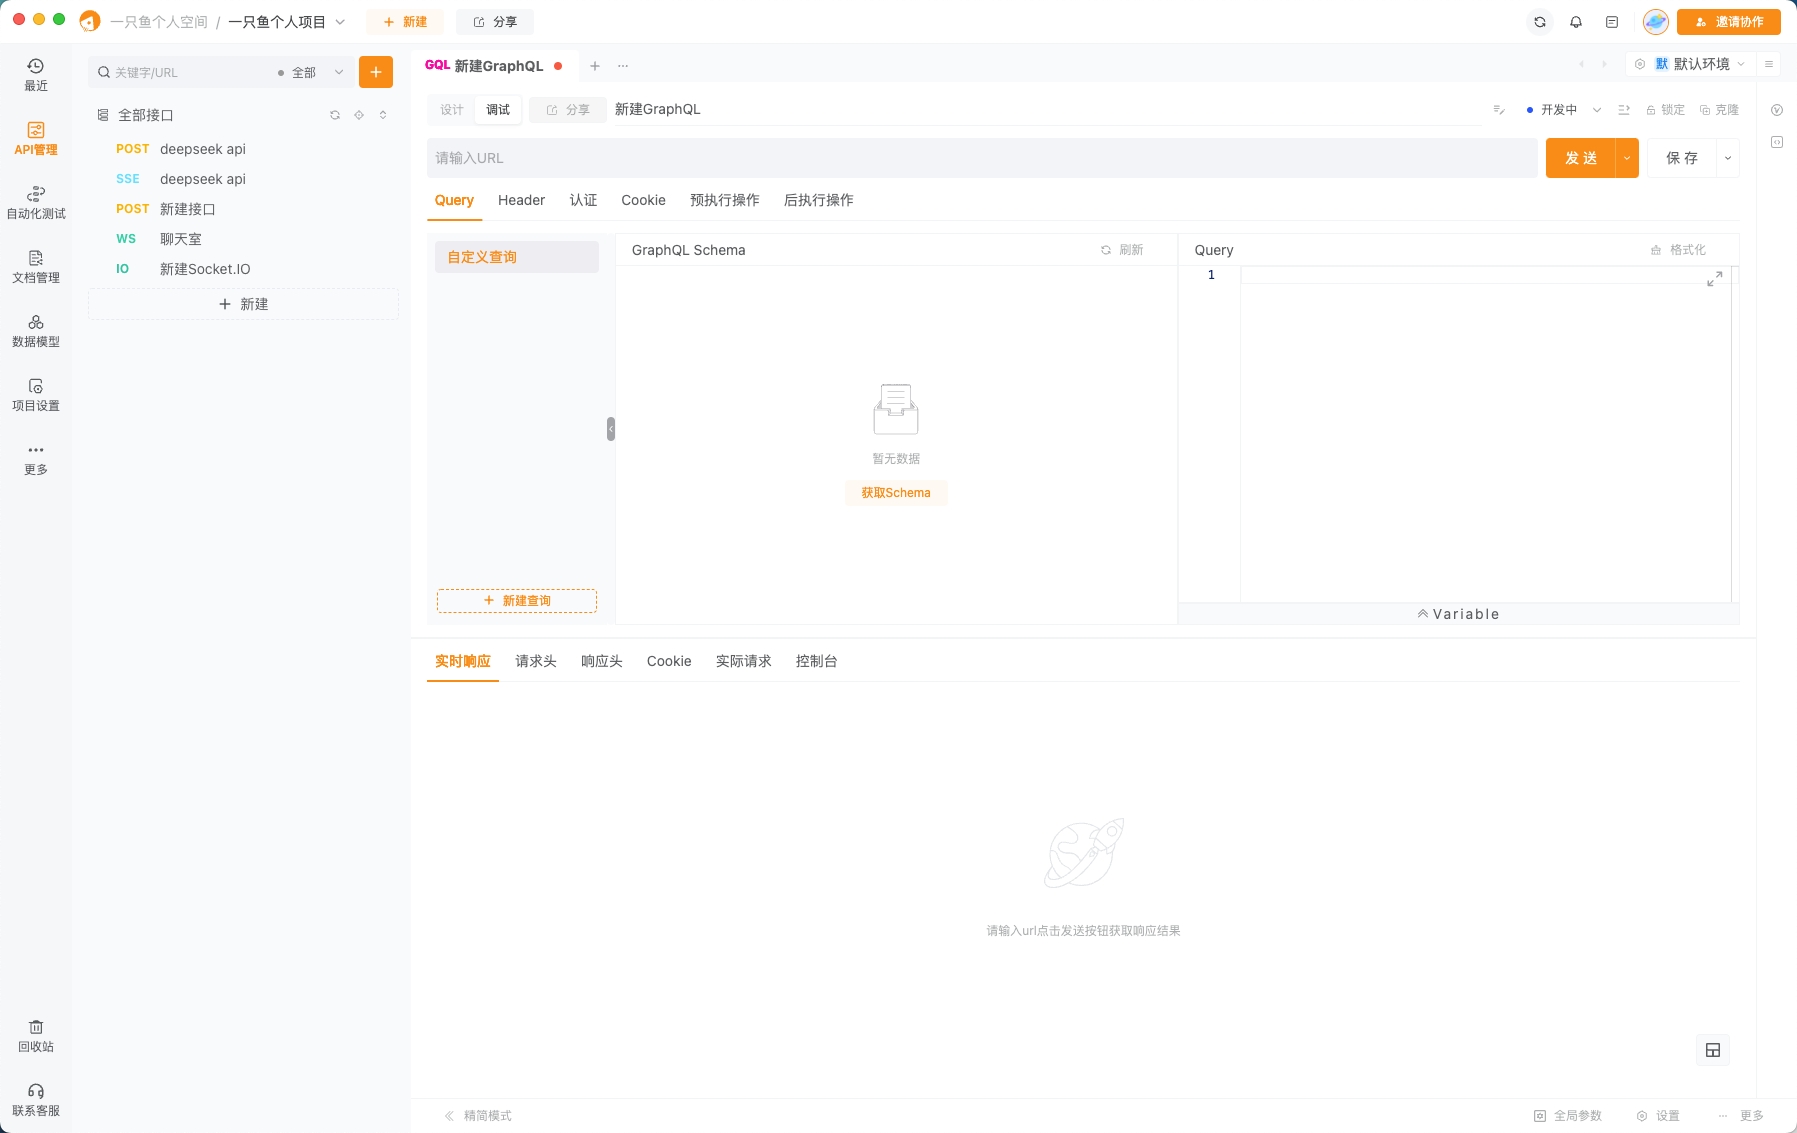Viewport: 1797px width, 1133px height.
Task: Click the 请输入URL input field
Action: 982,158
